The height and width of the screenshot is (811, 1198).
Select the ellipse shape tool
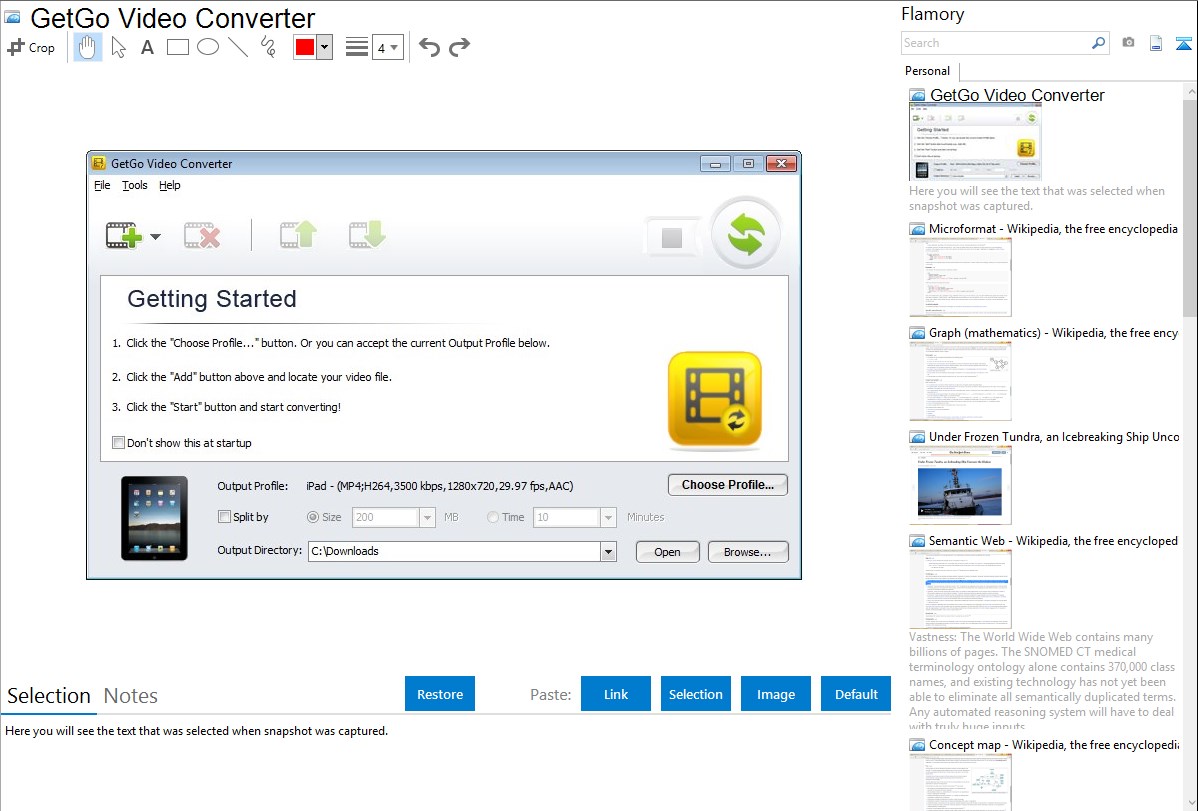tap(208, 47)
